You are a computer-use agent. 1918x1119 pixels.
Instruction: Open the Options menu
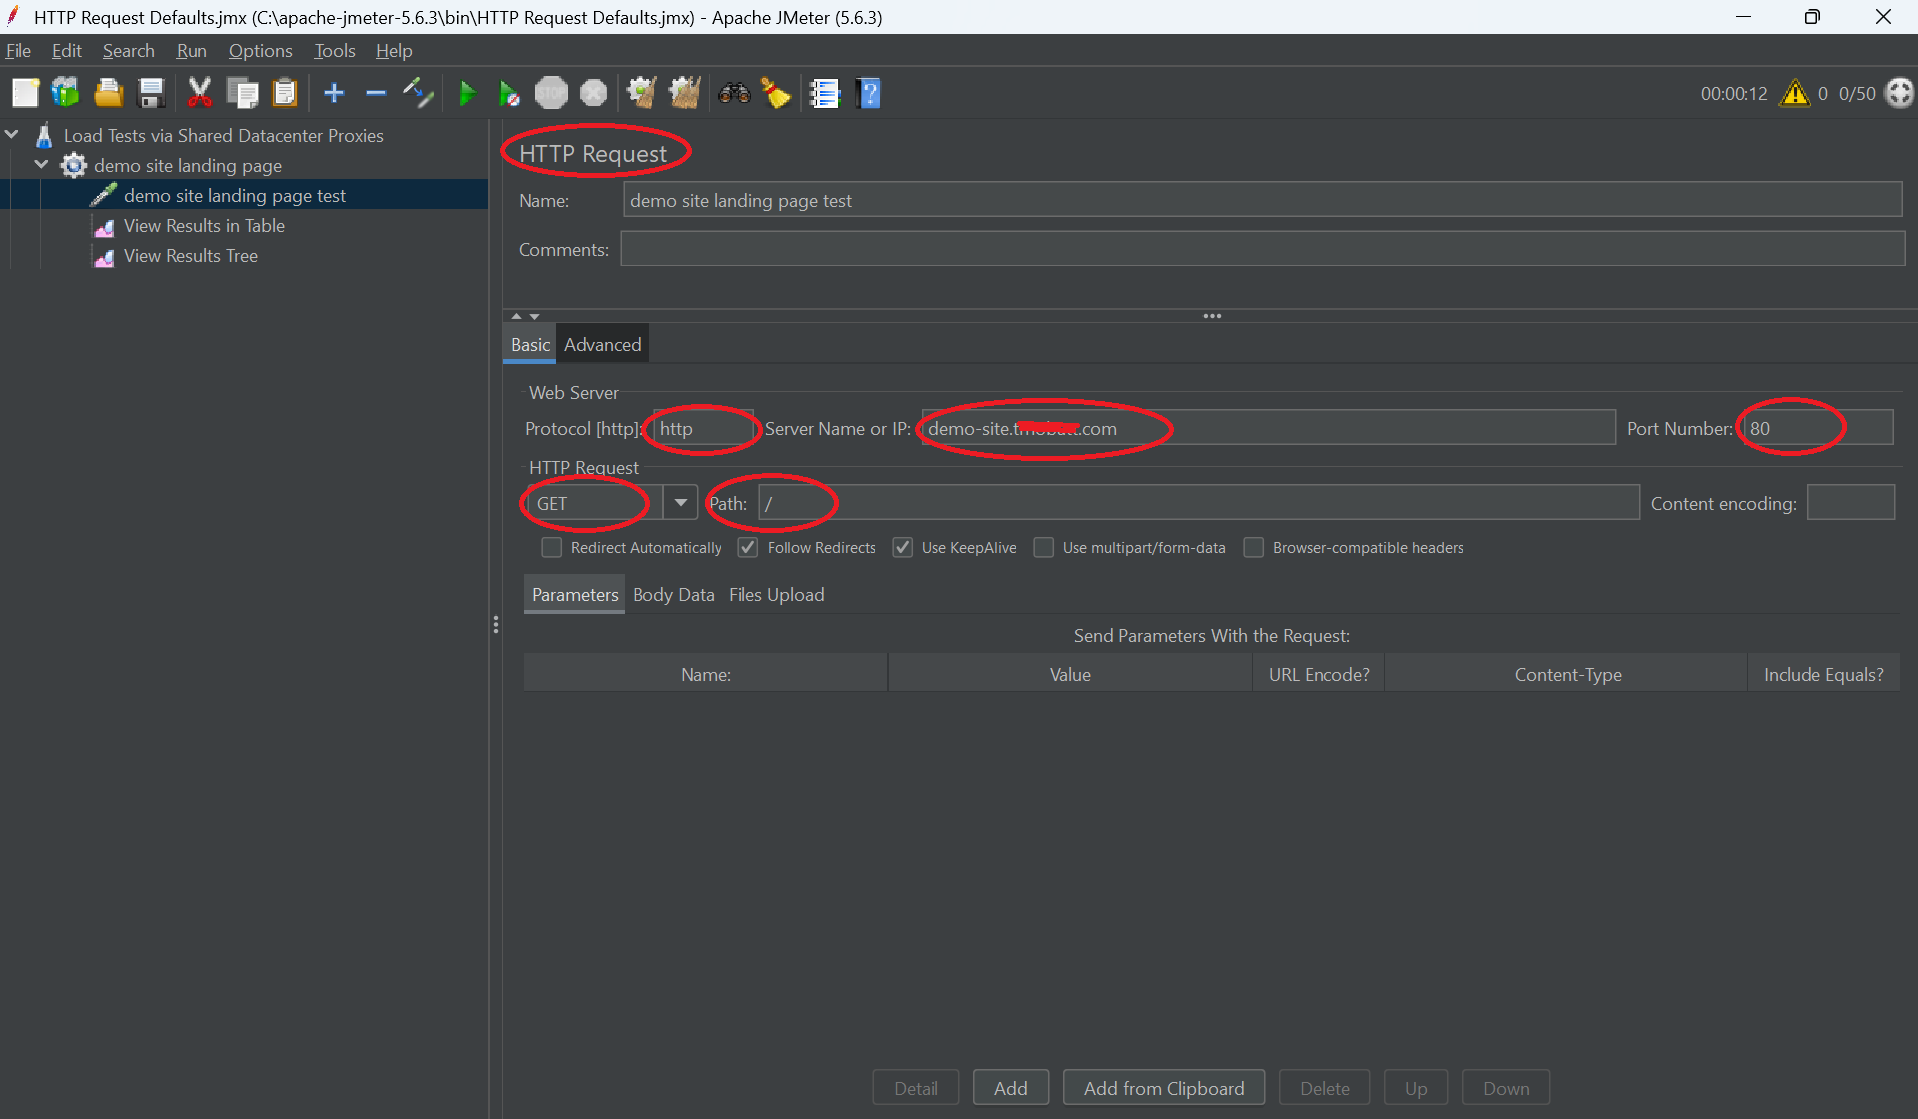click(x=260, y=50)
